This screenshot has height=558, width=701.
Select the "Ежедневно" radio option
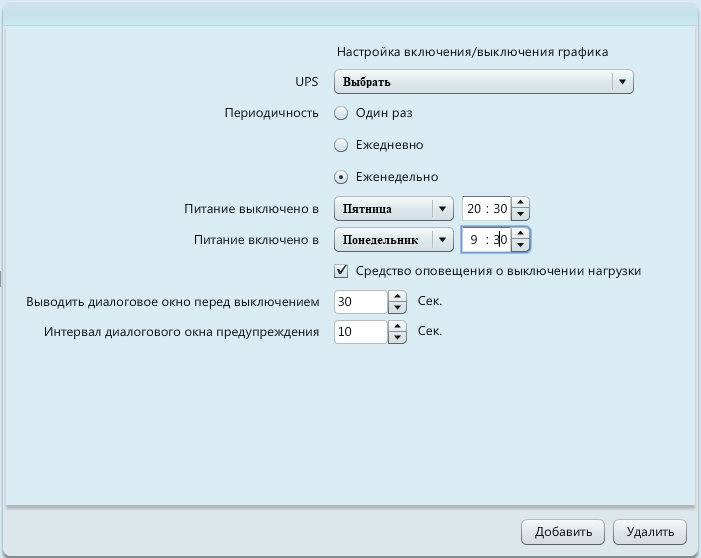pyautogui.click(x=341, y=145)
